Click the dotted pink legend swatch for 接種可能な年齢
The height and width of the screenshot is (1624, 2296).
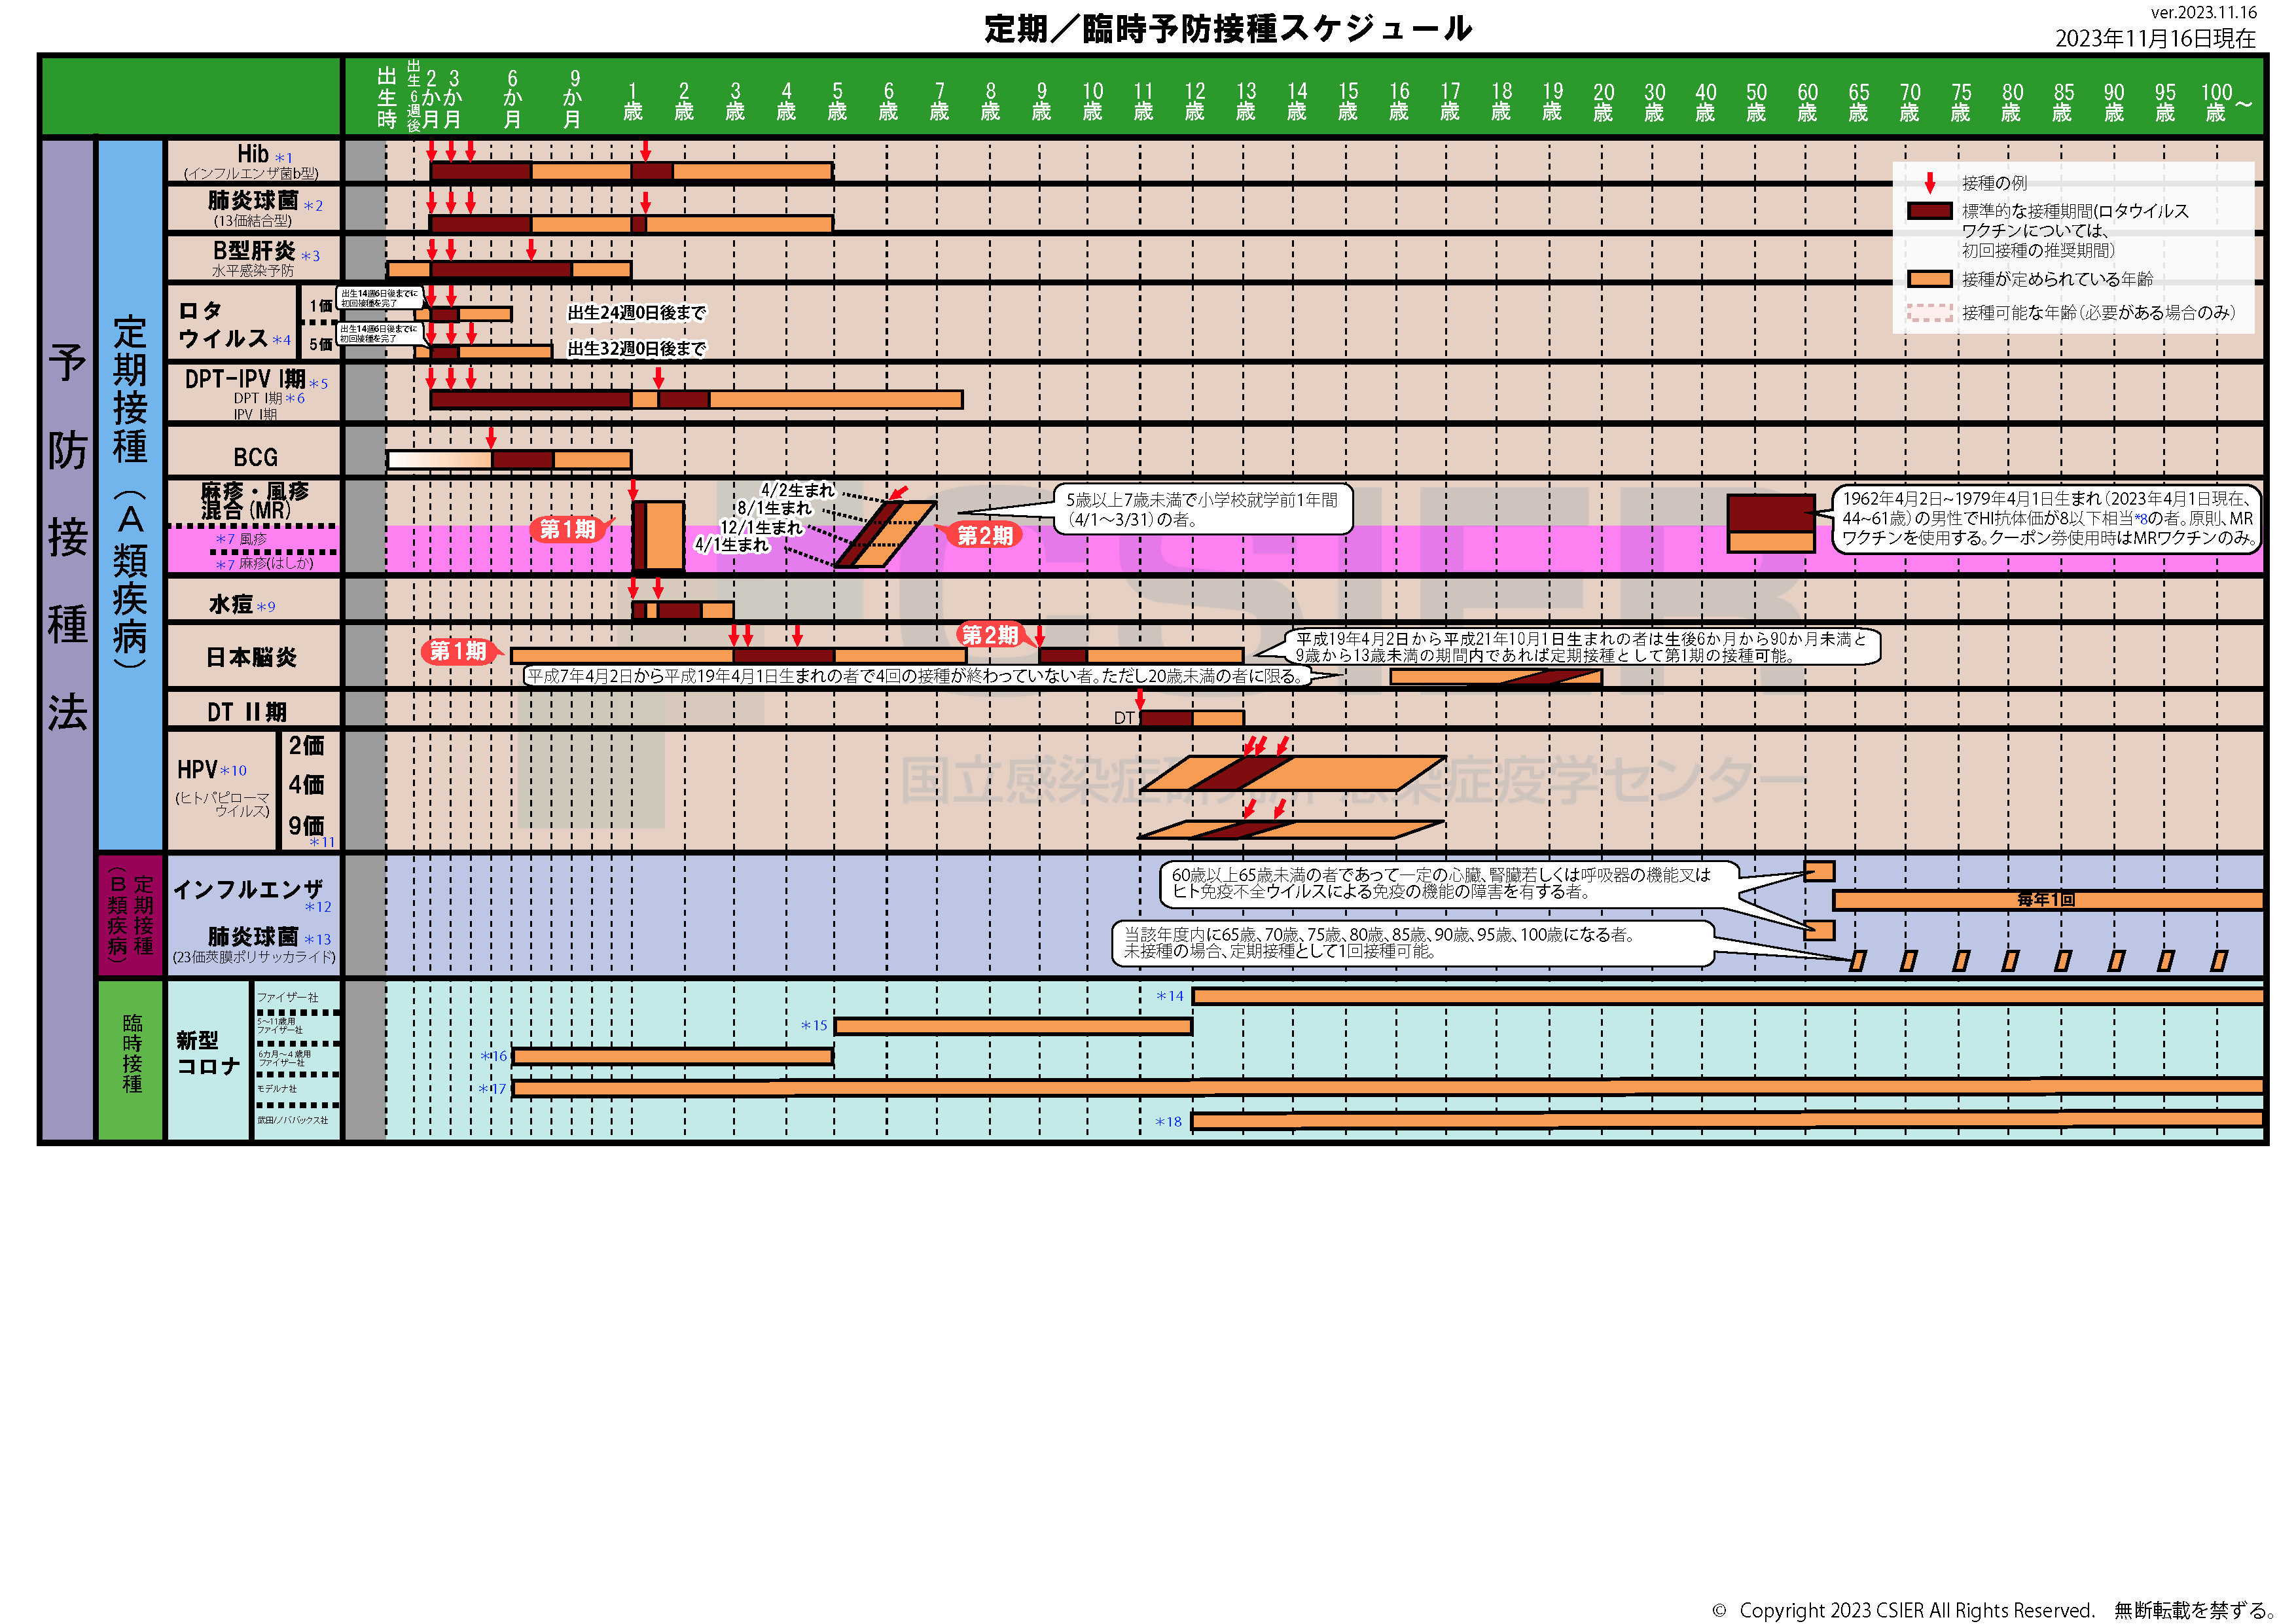(1929, 313)
